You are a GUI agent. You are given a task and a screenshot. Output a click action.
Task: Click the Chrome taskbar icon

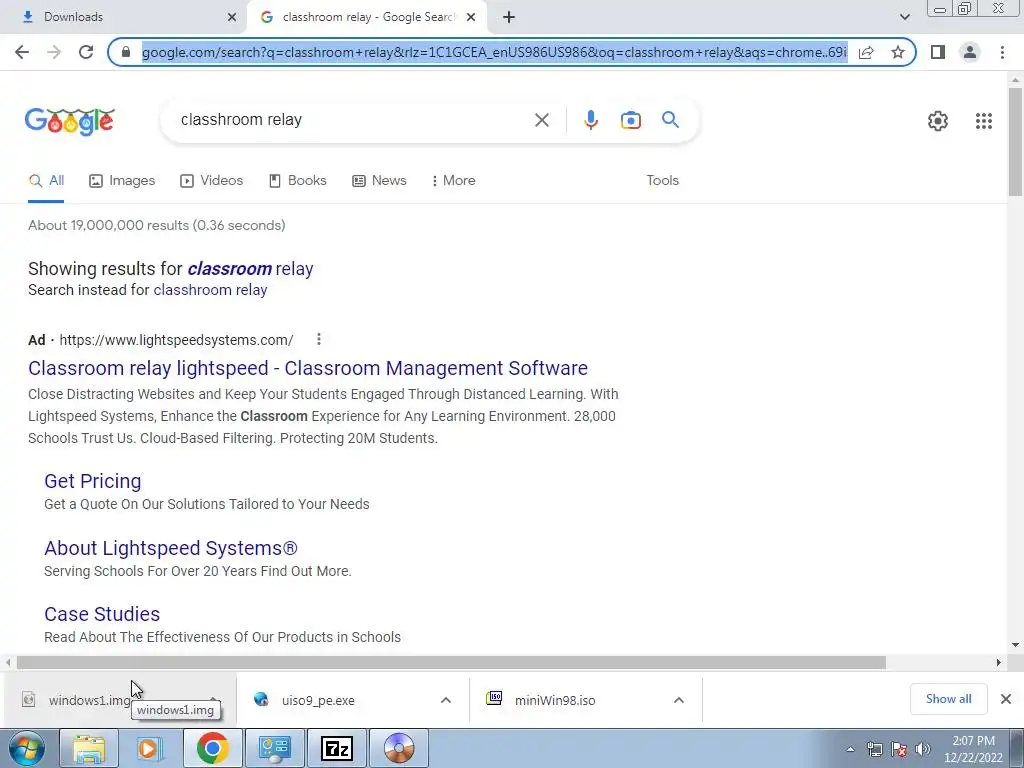(x=212, y=748)
